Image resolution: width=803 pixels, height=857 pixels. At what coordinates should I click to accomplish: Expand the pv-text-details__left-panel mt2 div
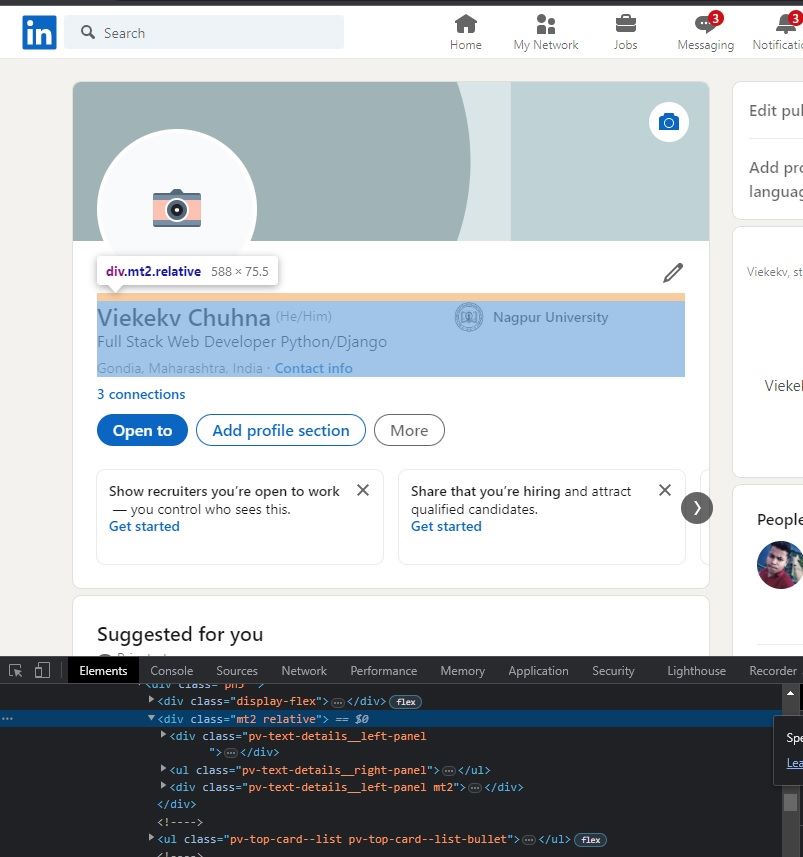point(163,786)
